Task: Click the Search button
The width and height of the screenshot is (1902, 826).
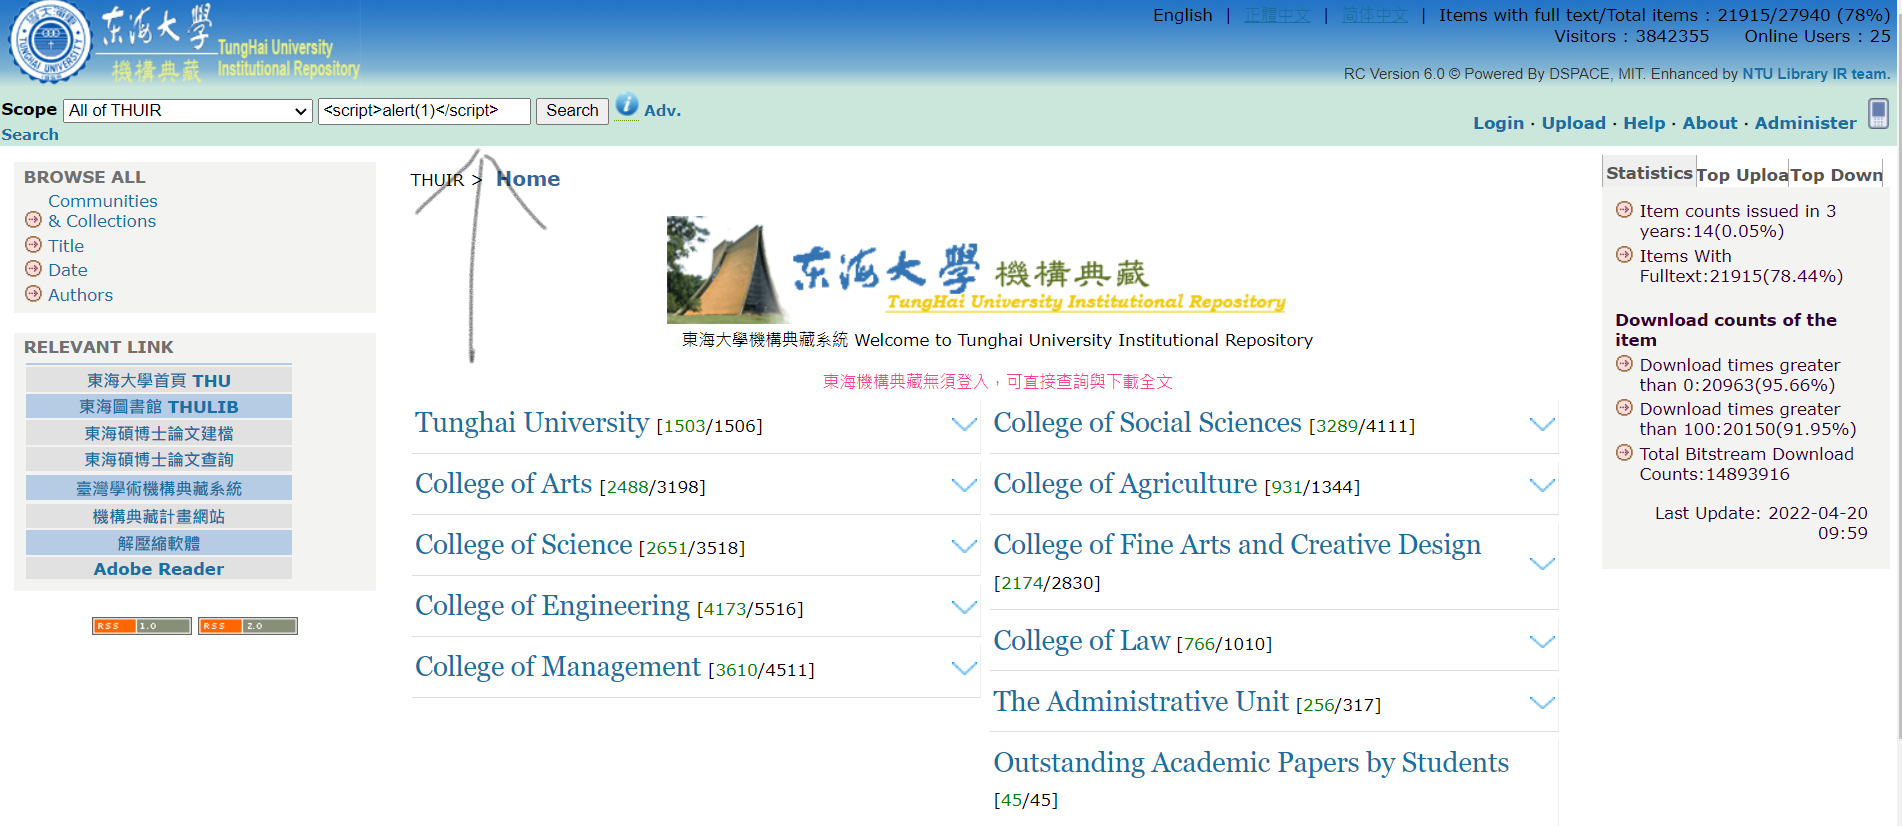Action: point(572,111)
